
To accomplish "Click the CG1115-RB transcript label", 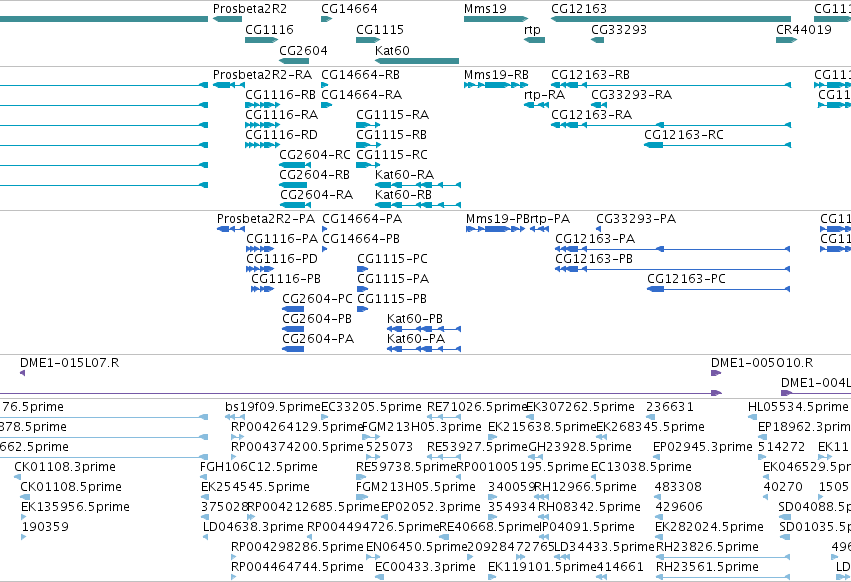I will pos(391,135).
